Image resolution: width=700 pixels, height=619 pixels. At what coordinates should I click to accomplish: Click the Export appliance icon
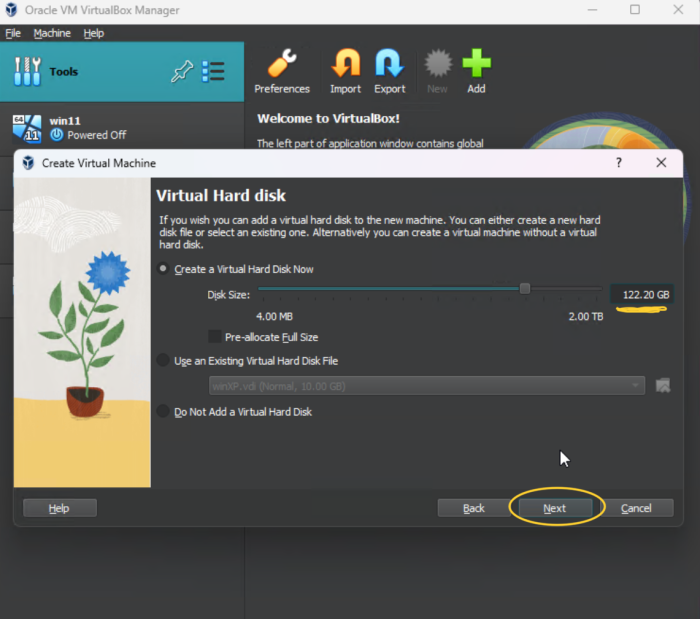tap(390, 71)
